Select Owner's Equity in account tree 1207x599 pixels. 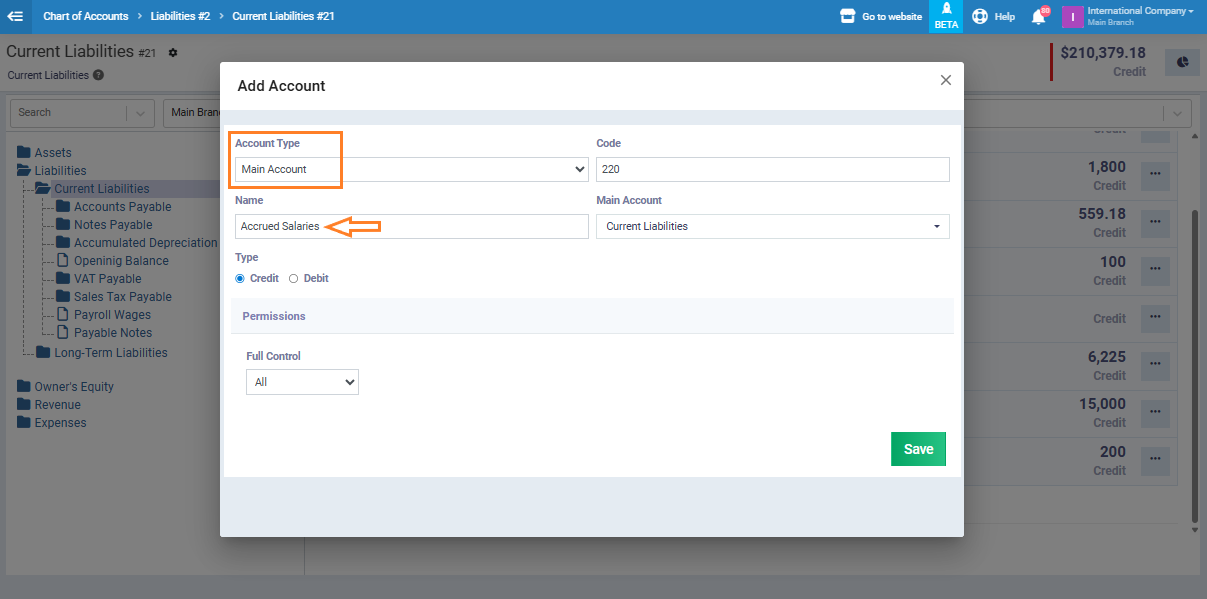[74, 387]
